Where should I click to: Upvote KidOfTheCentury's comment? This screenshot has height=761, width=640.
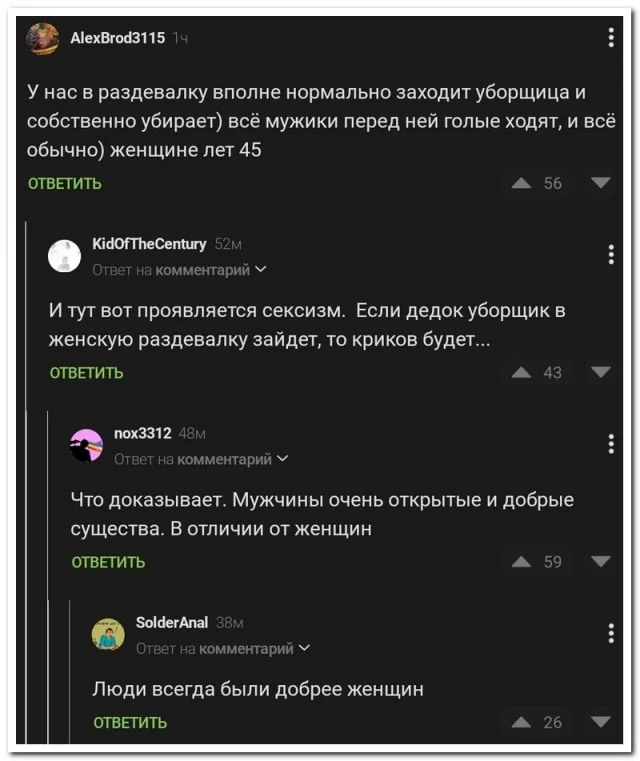(521, 372)
